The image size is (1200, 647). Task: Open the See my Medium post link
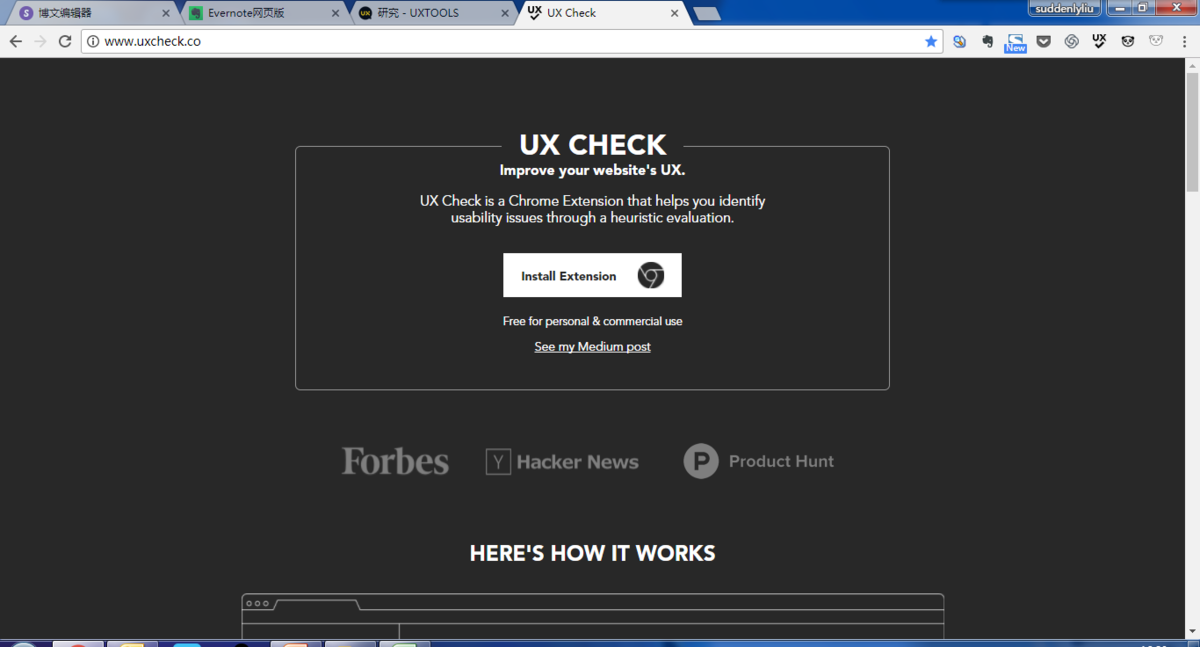(x=592, y=347)
